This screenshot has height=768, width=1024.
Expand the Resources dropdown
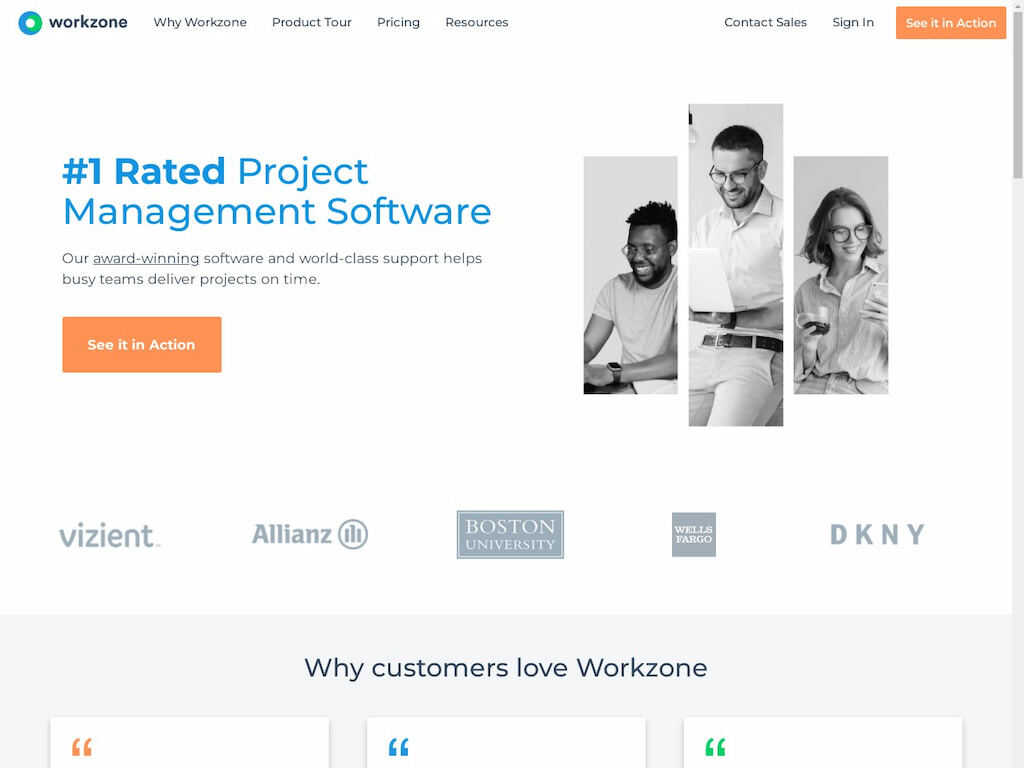pyautogui.click(x=476, y=22)
